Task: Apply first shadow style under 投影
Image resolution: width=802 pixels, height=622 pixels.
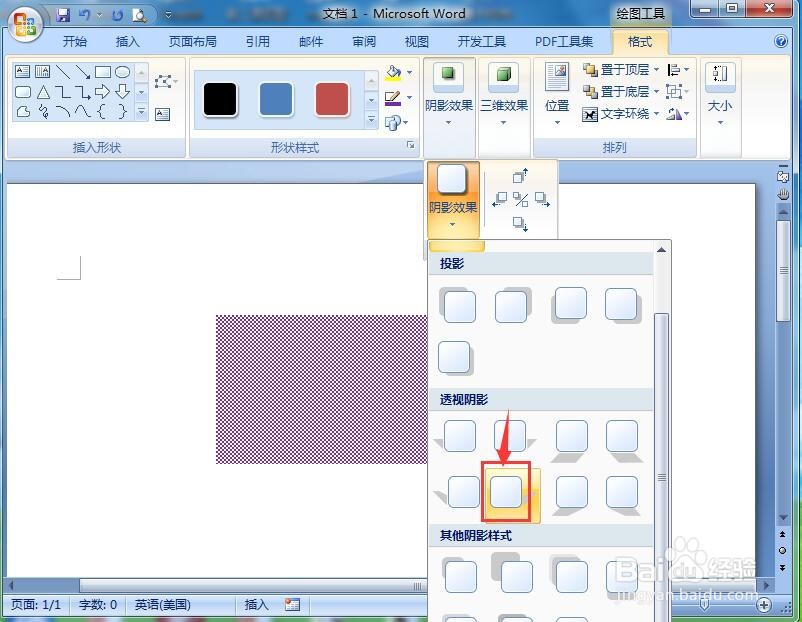Action: 458,305
